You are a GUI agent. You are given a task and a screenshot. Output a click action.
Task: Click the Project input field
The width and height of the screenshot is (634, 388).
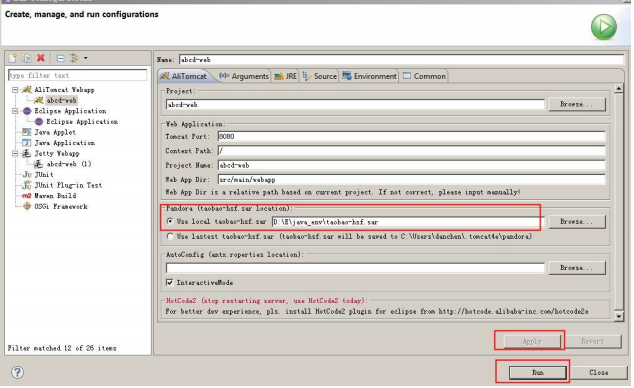(x=355, y=105)
